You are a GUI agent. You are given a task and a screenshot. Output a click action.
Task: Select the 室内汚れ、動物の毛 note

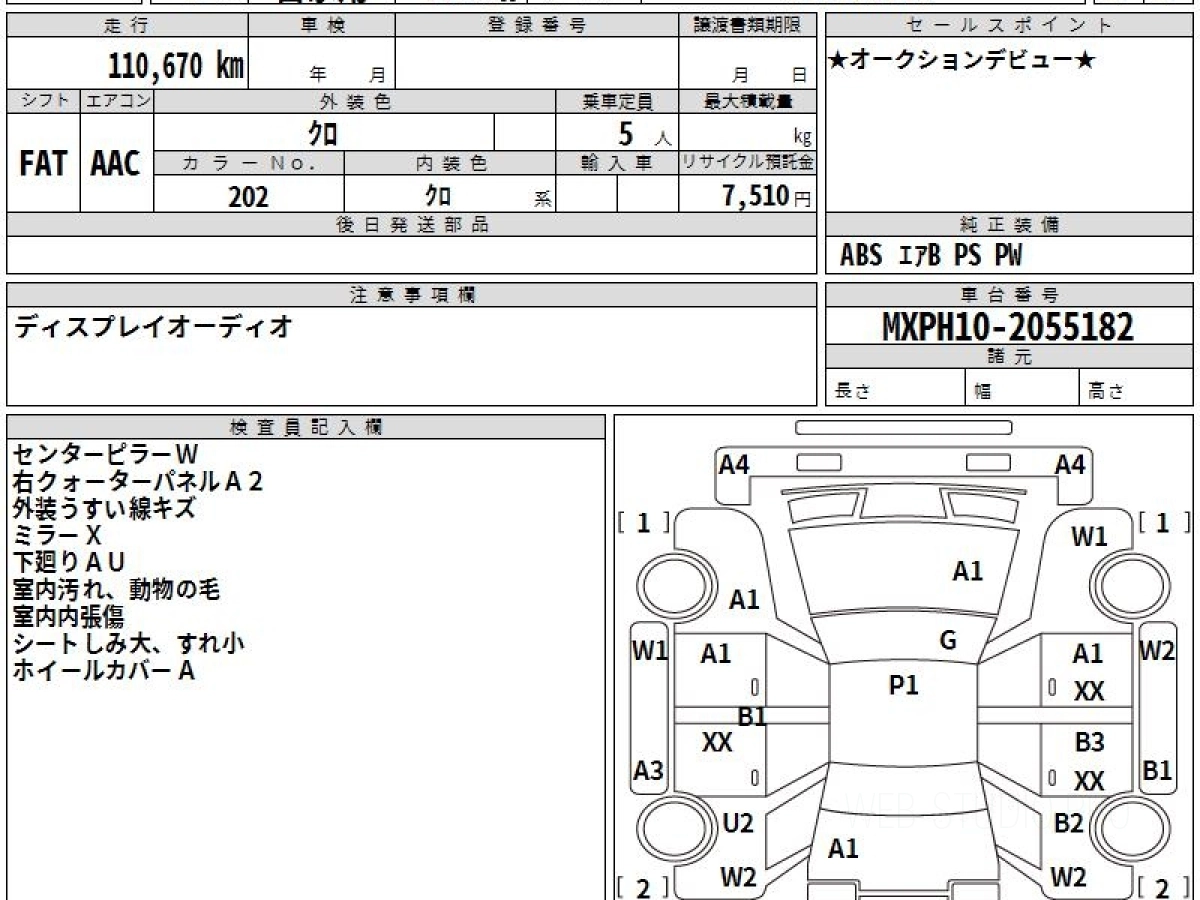click(116, 590)
